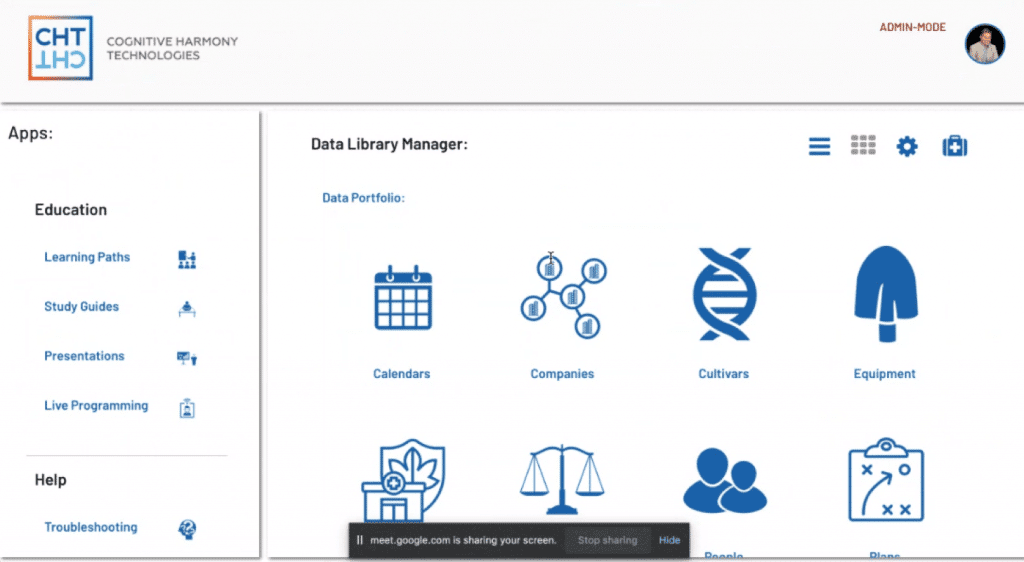Screen dimensions: 1024x562
Task: Open the Calendars data library icon
Action: tap(401, 301)
